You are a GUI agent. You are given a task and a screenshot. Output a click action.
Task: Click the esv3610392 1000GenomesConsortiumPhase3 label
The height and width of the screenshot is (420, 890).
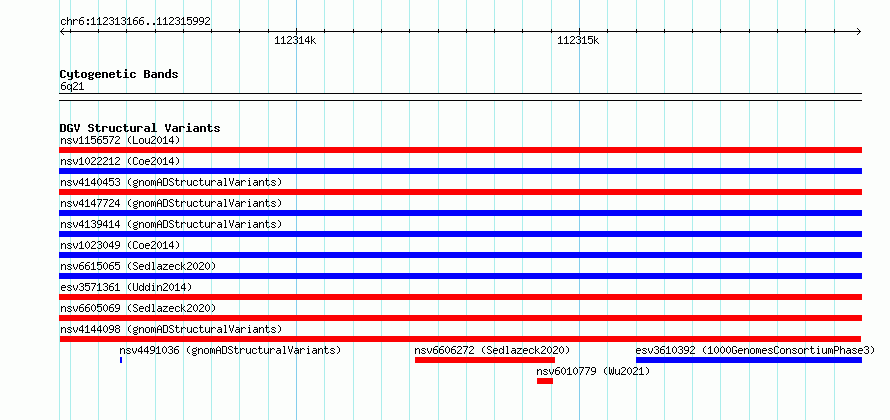click(755, 350)
